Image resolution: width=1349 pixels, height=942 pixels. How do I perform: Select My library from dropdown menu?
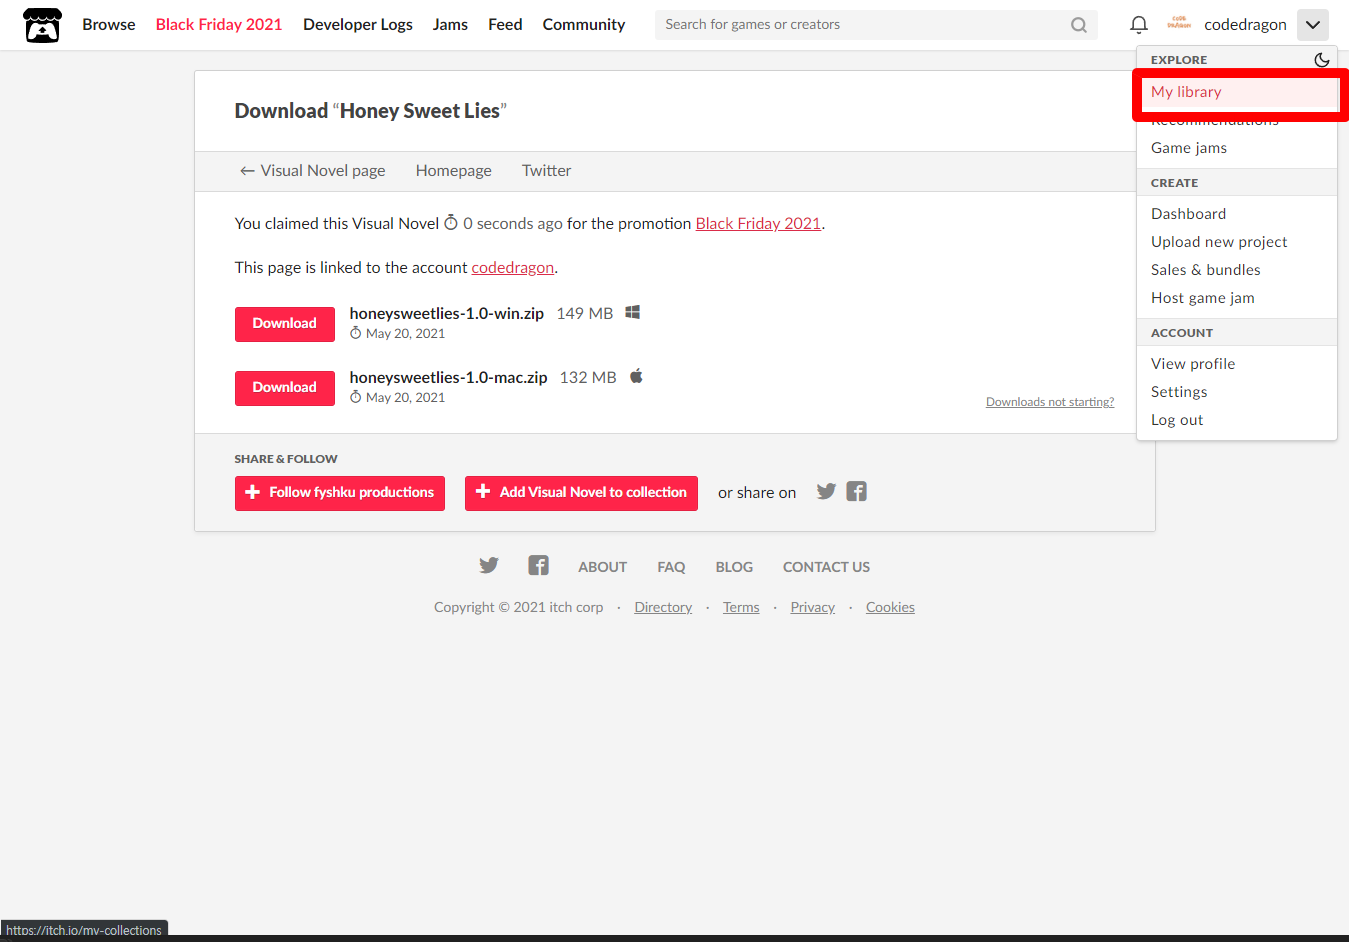tap(1237, 92)
